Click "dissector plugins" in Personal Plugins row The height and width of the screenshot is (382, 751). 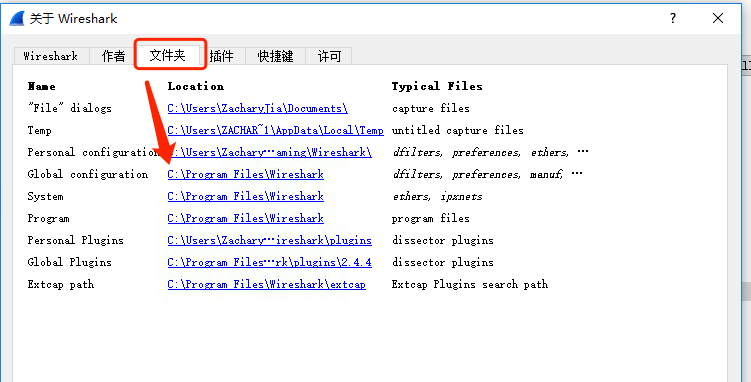coord(443,240)
